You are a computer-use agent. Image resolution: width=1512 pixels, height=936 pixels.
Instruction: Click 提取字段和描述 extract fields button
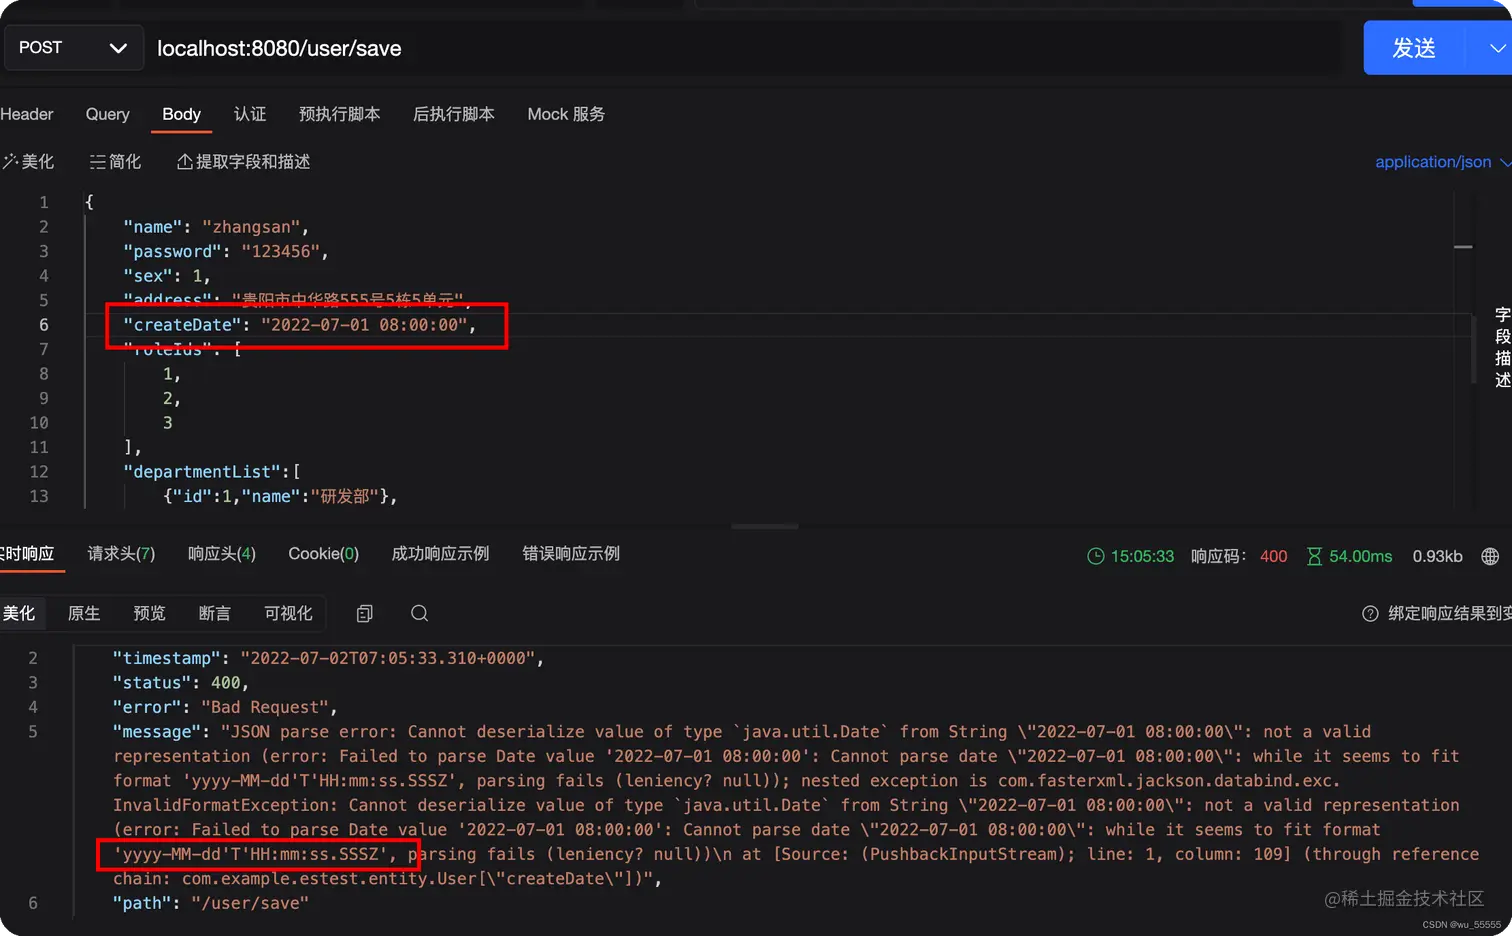[243, 161]
